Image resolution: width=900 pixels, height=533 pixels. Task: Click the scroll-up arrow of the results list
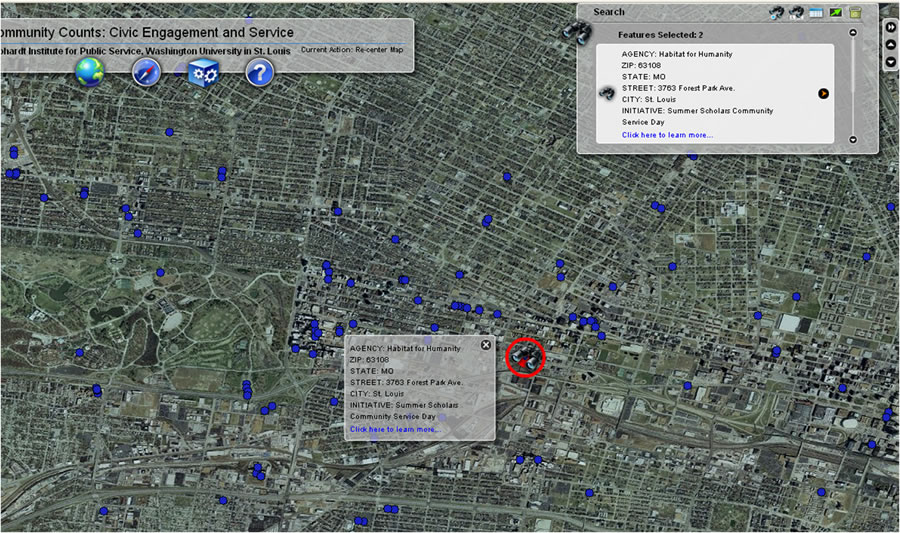[x=853, y=33]
